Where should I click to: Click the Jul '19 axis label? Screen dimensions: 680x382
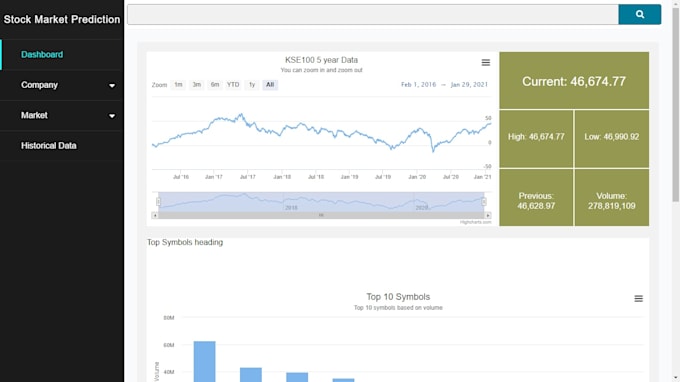coord(383,177)
